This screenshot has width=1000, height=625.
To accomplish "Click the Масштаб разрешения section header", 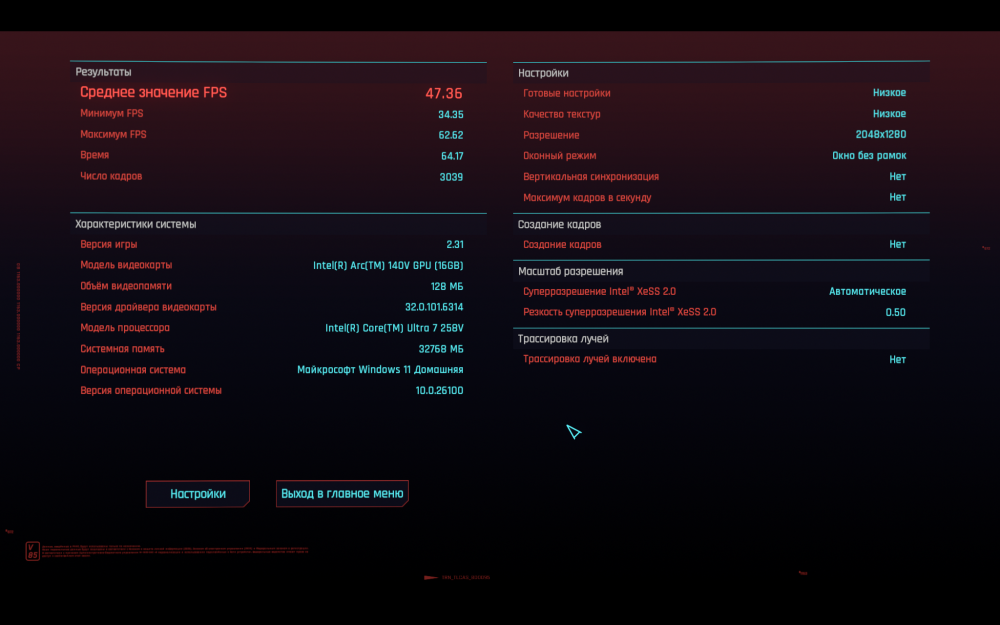I will pos(570,271).
